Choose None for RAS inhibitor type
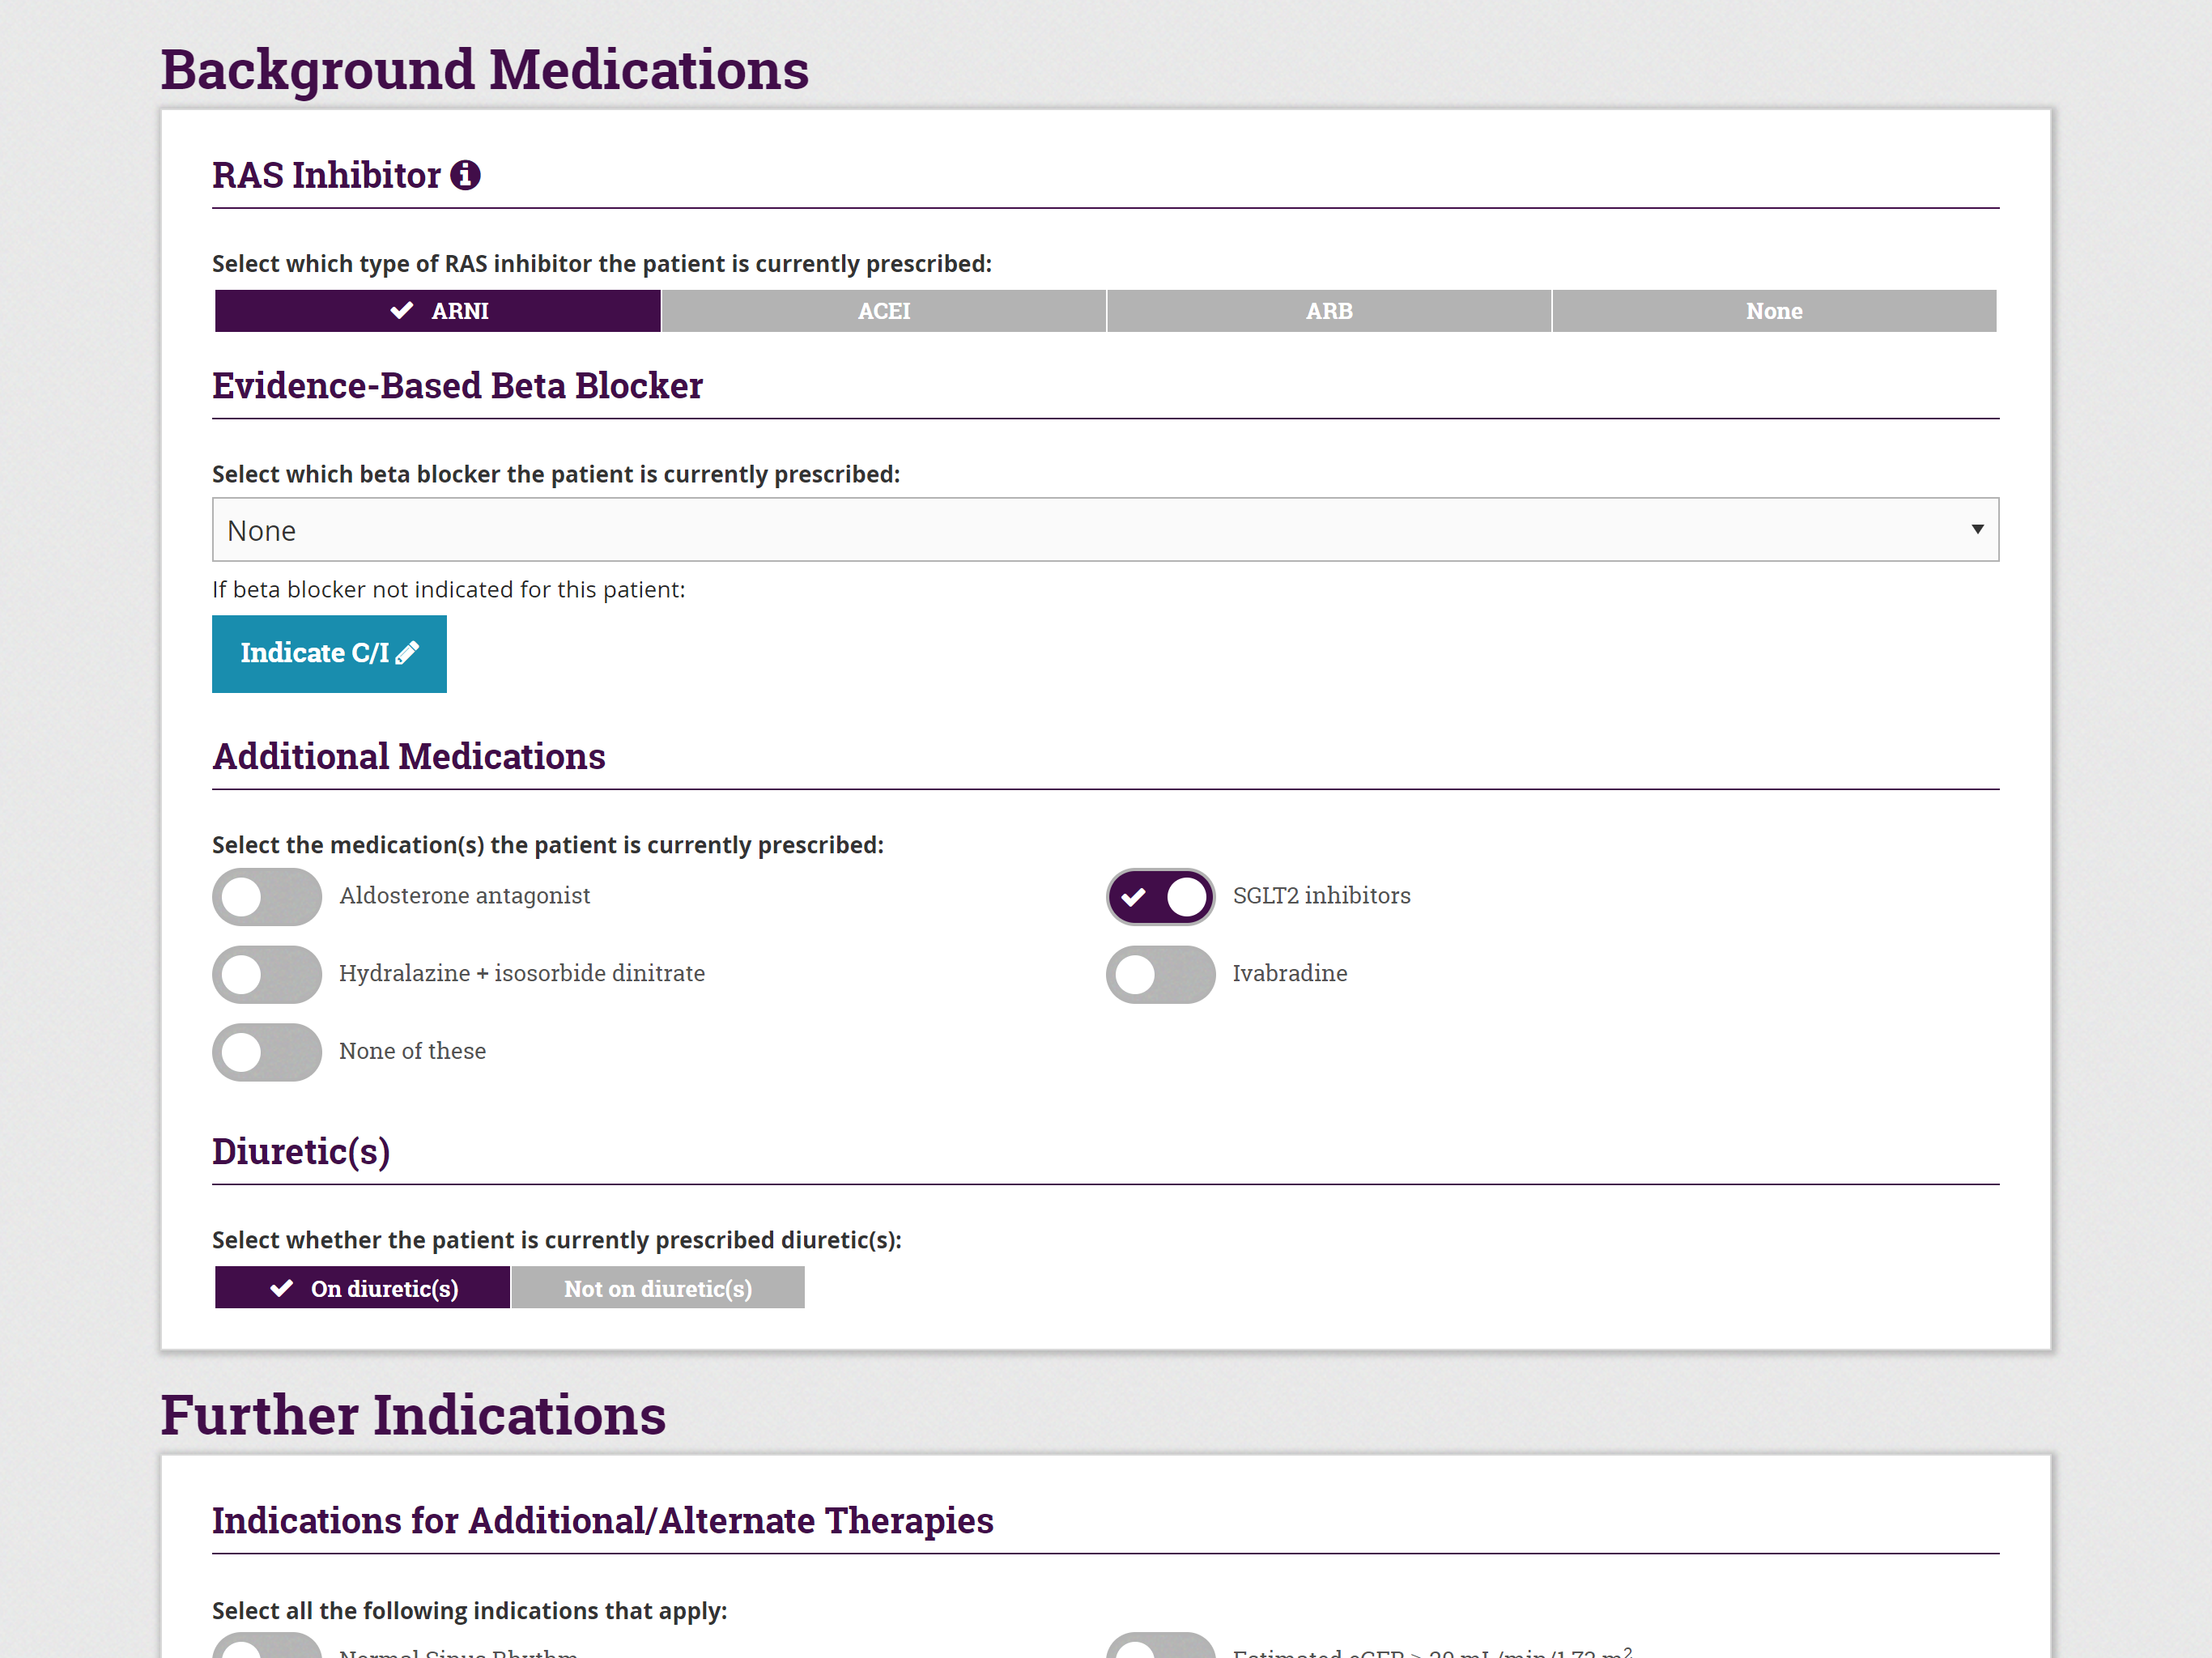The image size is (2212, 1658). pos(1774,310)
